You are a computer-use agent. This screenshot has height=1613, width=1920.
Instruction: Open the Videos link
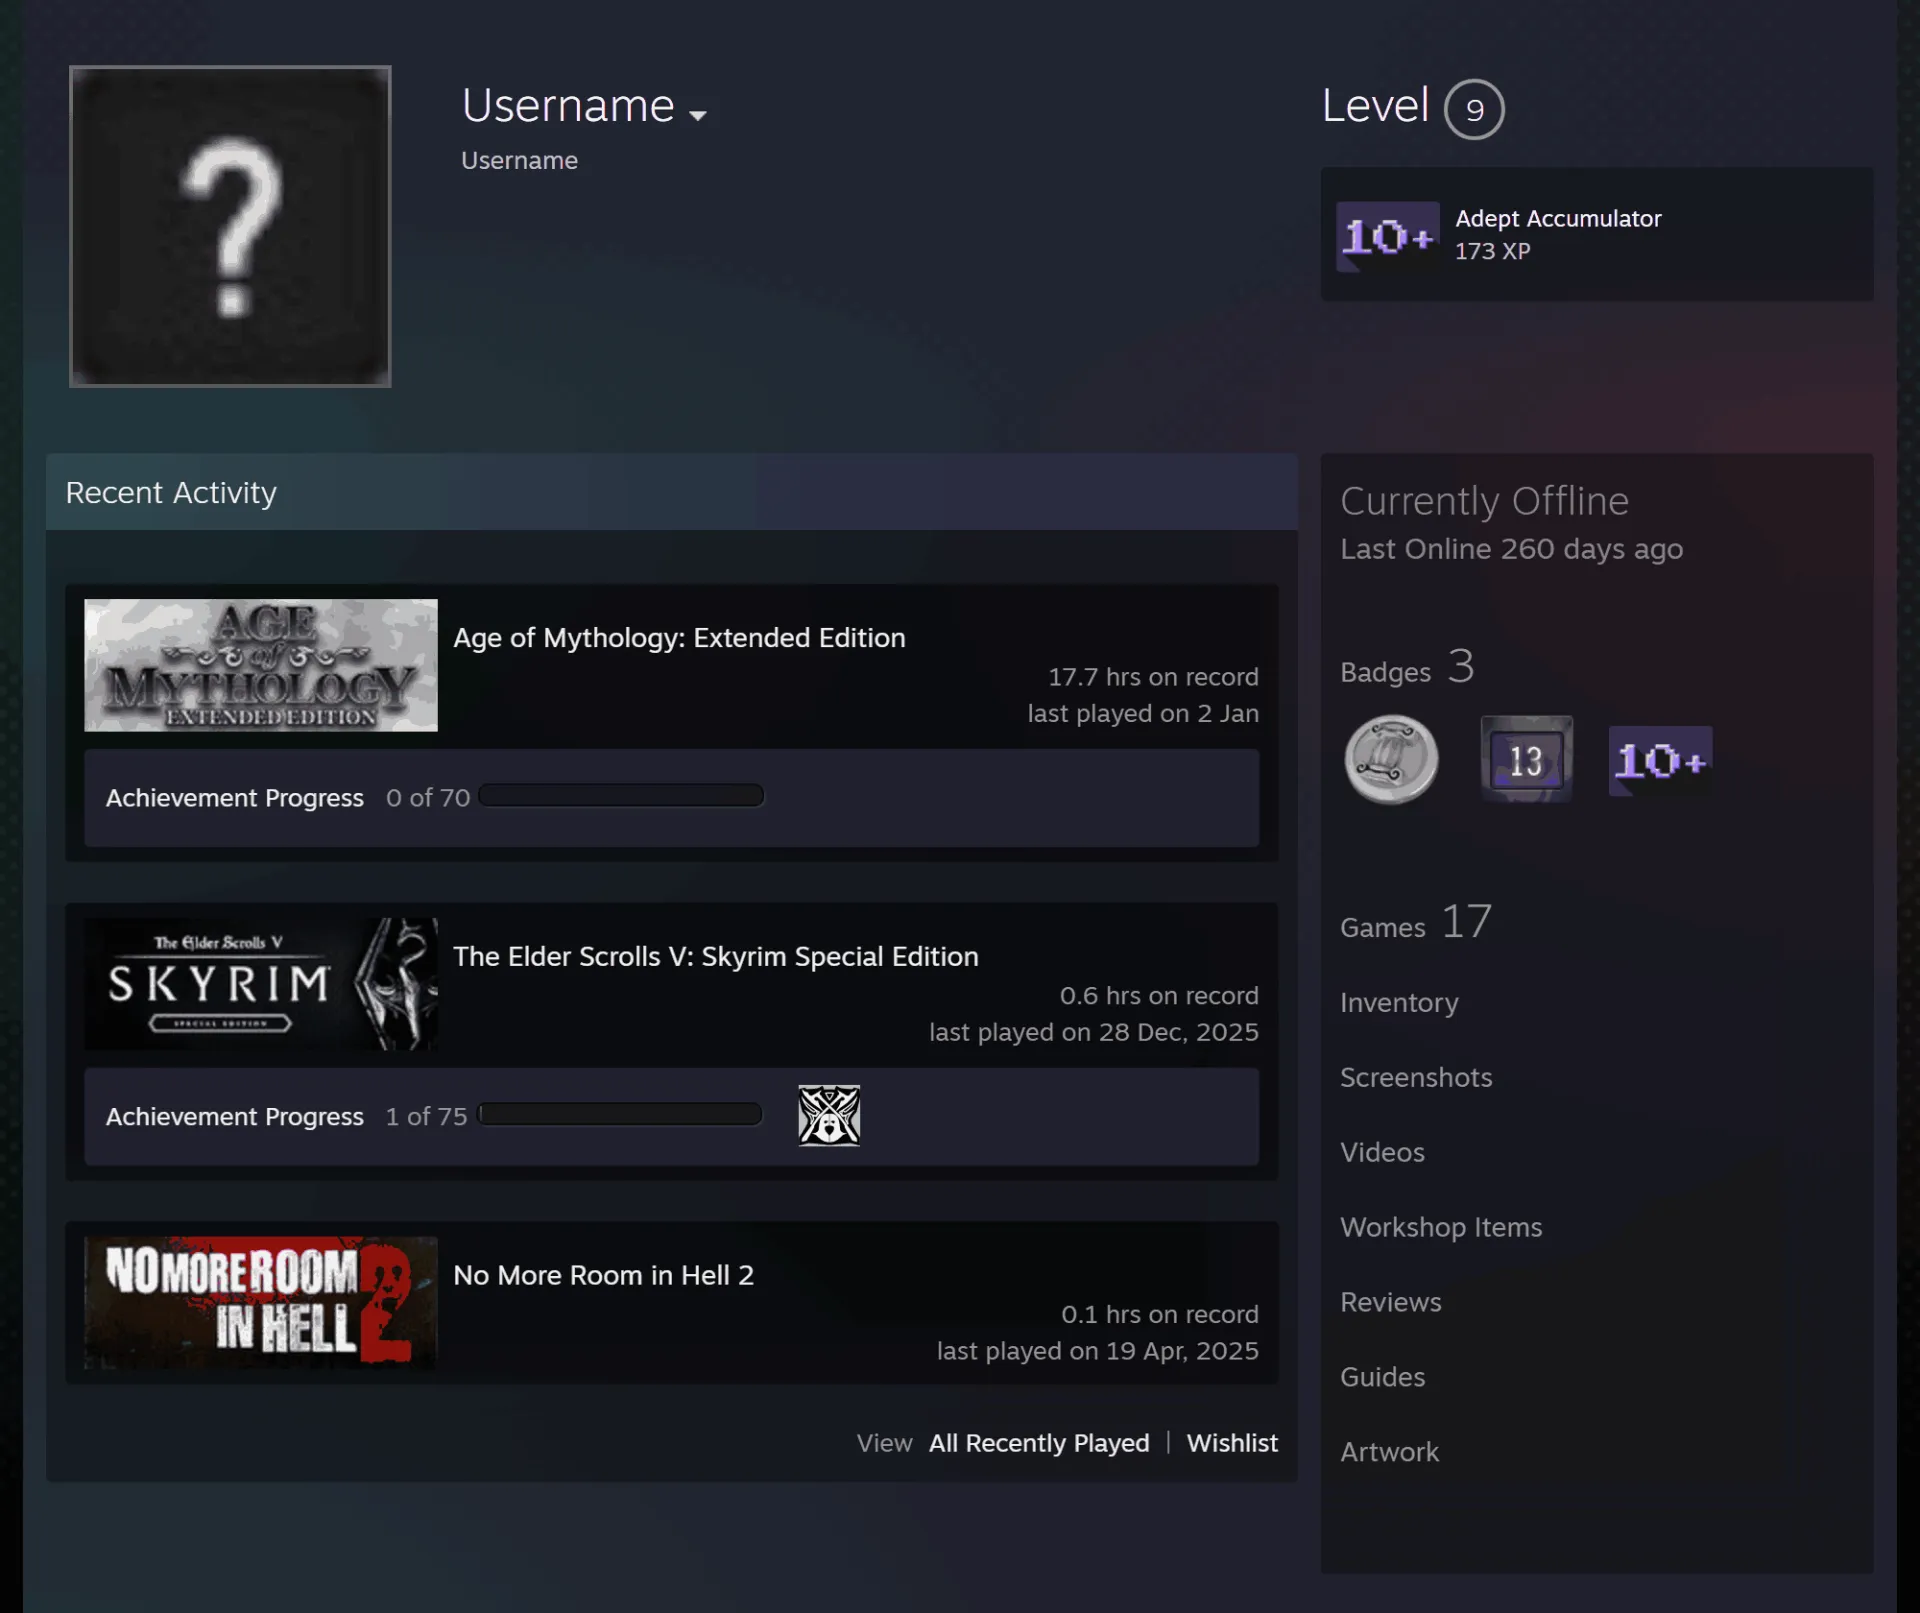click(1382, 1152)
